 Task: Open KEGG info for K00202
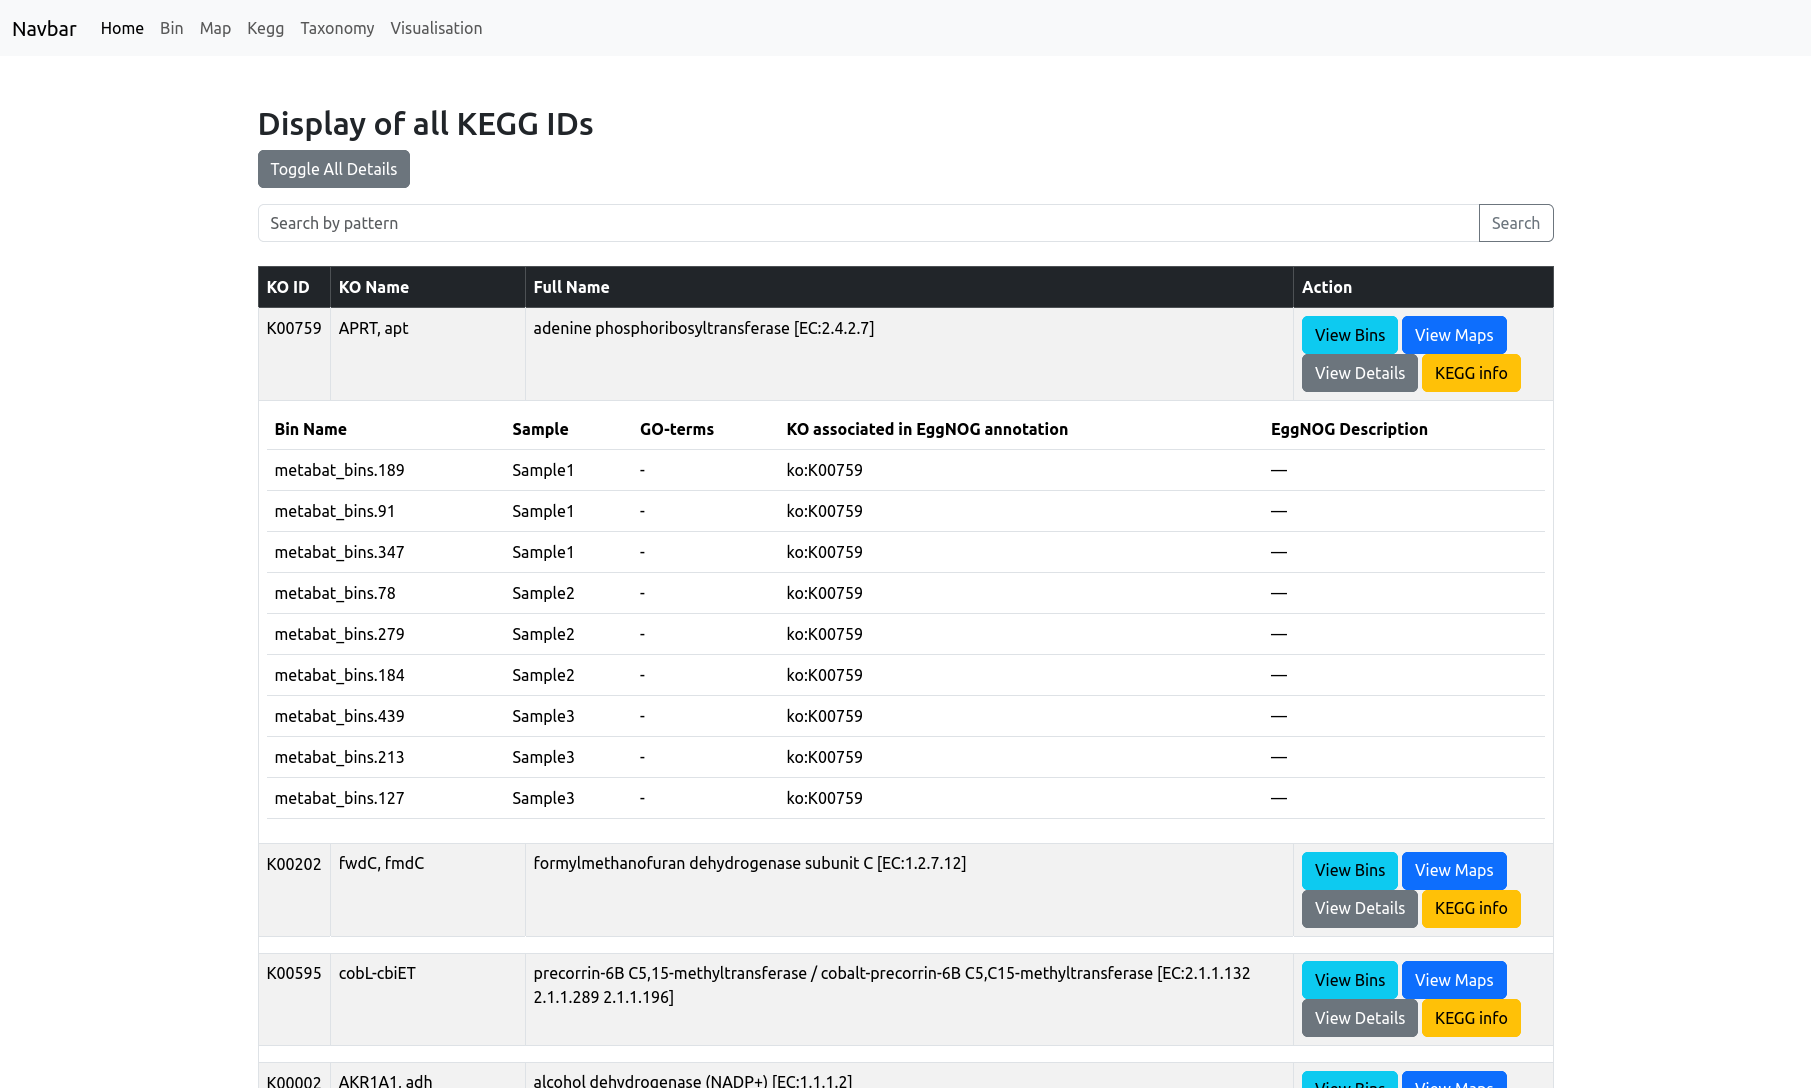point(1470,908)
